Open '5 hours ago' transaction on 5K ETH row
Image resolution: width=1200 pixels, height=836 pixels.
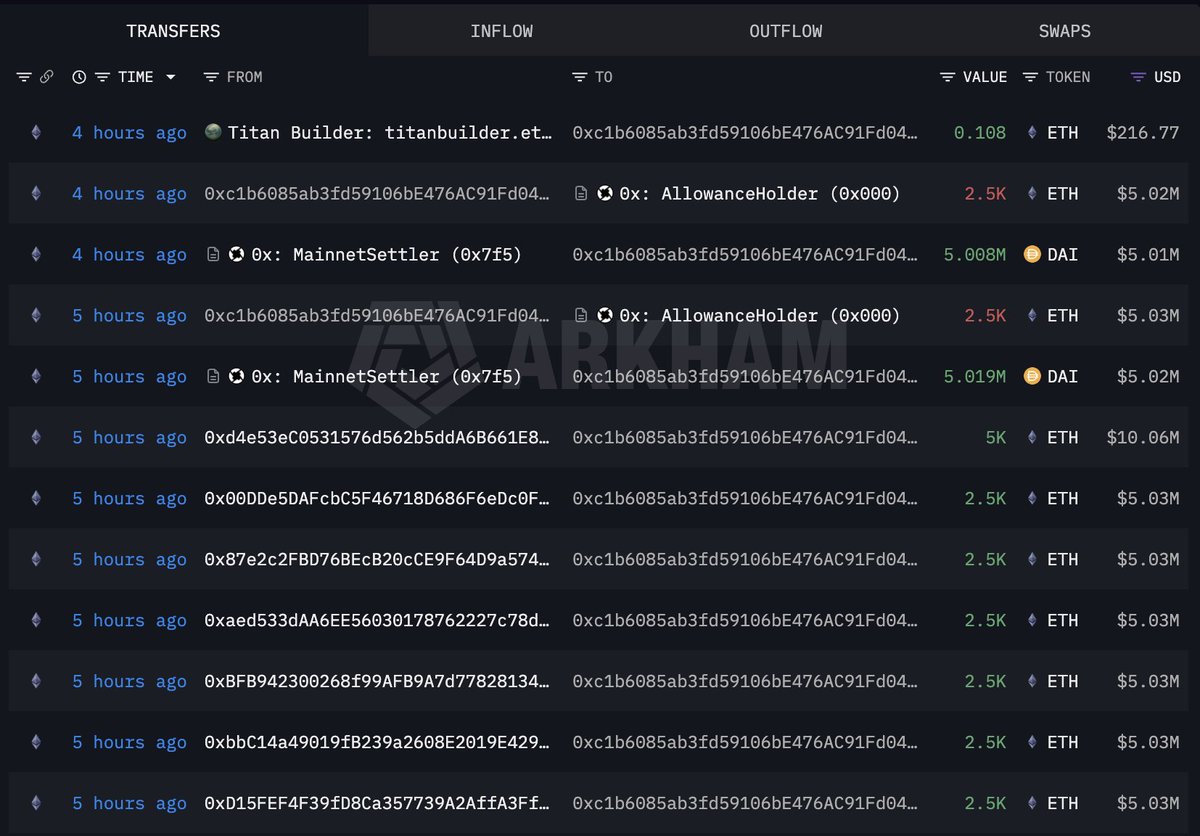click(129, 438)
